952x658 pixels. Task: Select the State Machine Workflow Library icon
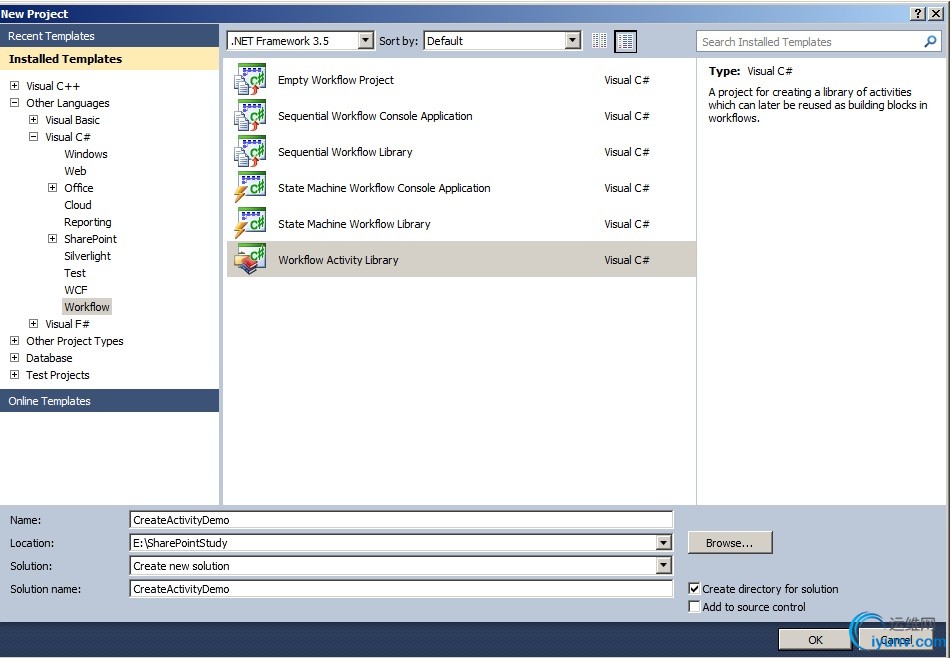point(250,223)
